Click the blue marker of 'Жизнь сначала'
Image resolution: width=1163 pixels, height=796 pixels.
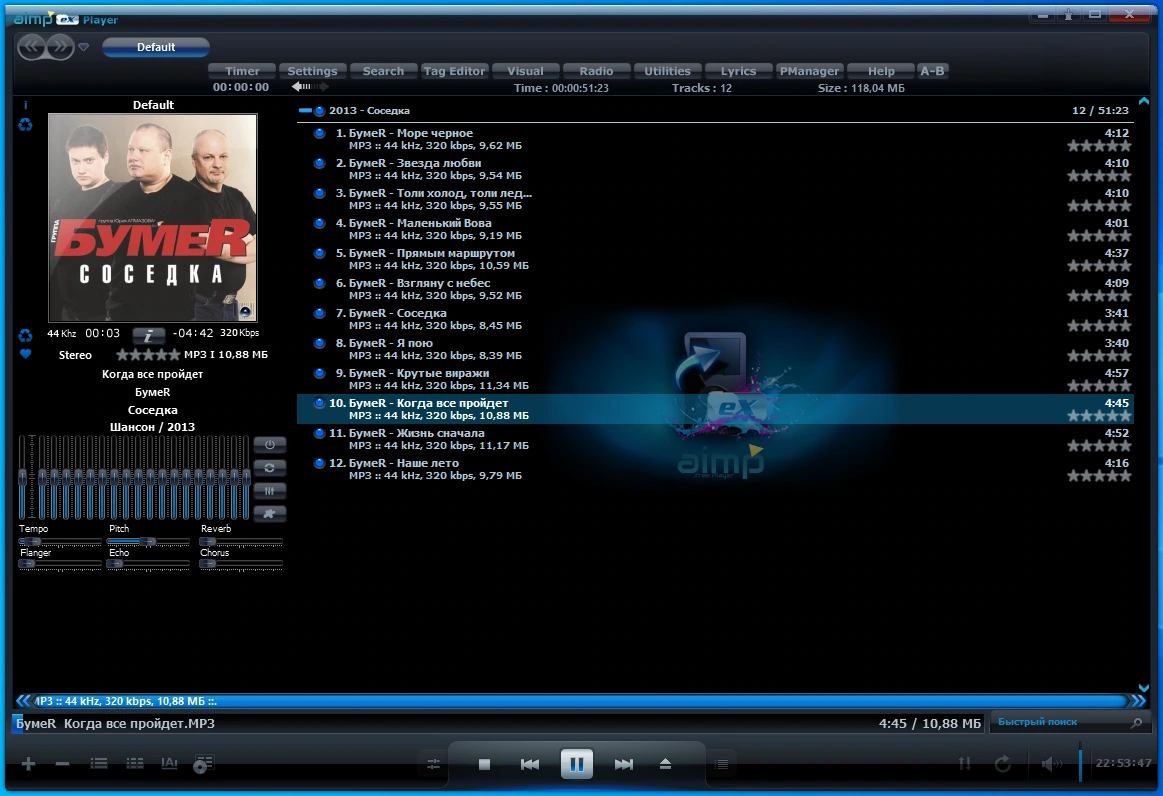pyautogui.click(x=319, y=433)
